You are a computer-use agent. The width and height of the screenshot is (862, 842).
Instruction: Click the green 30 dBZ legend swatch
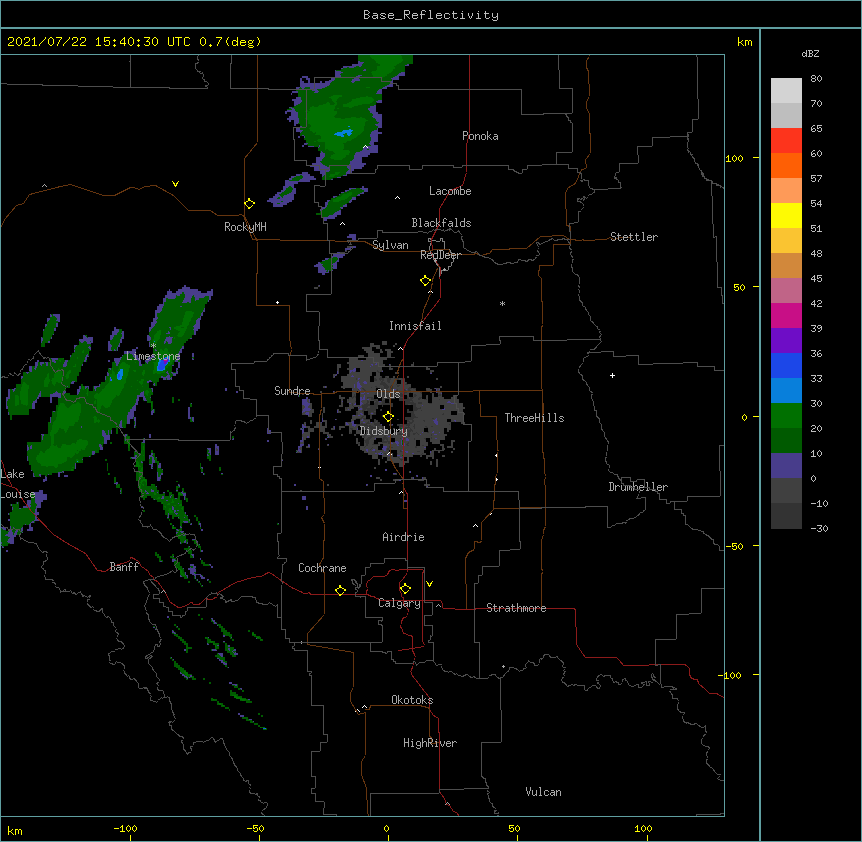pos(786,416)
